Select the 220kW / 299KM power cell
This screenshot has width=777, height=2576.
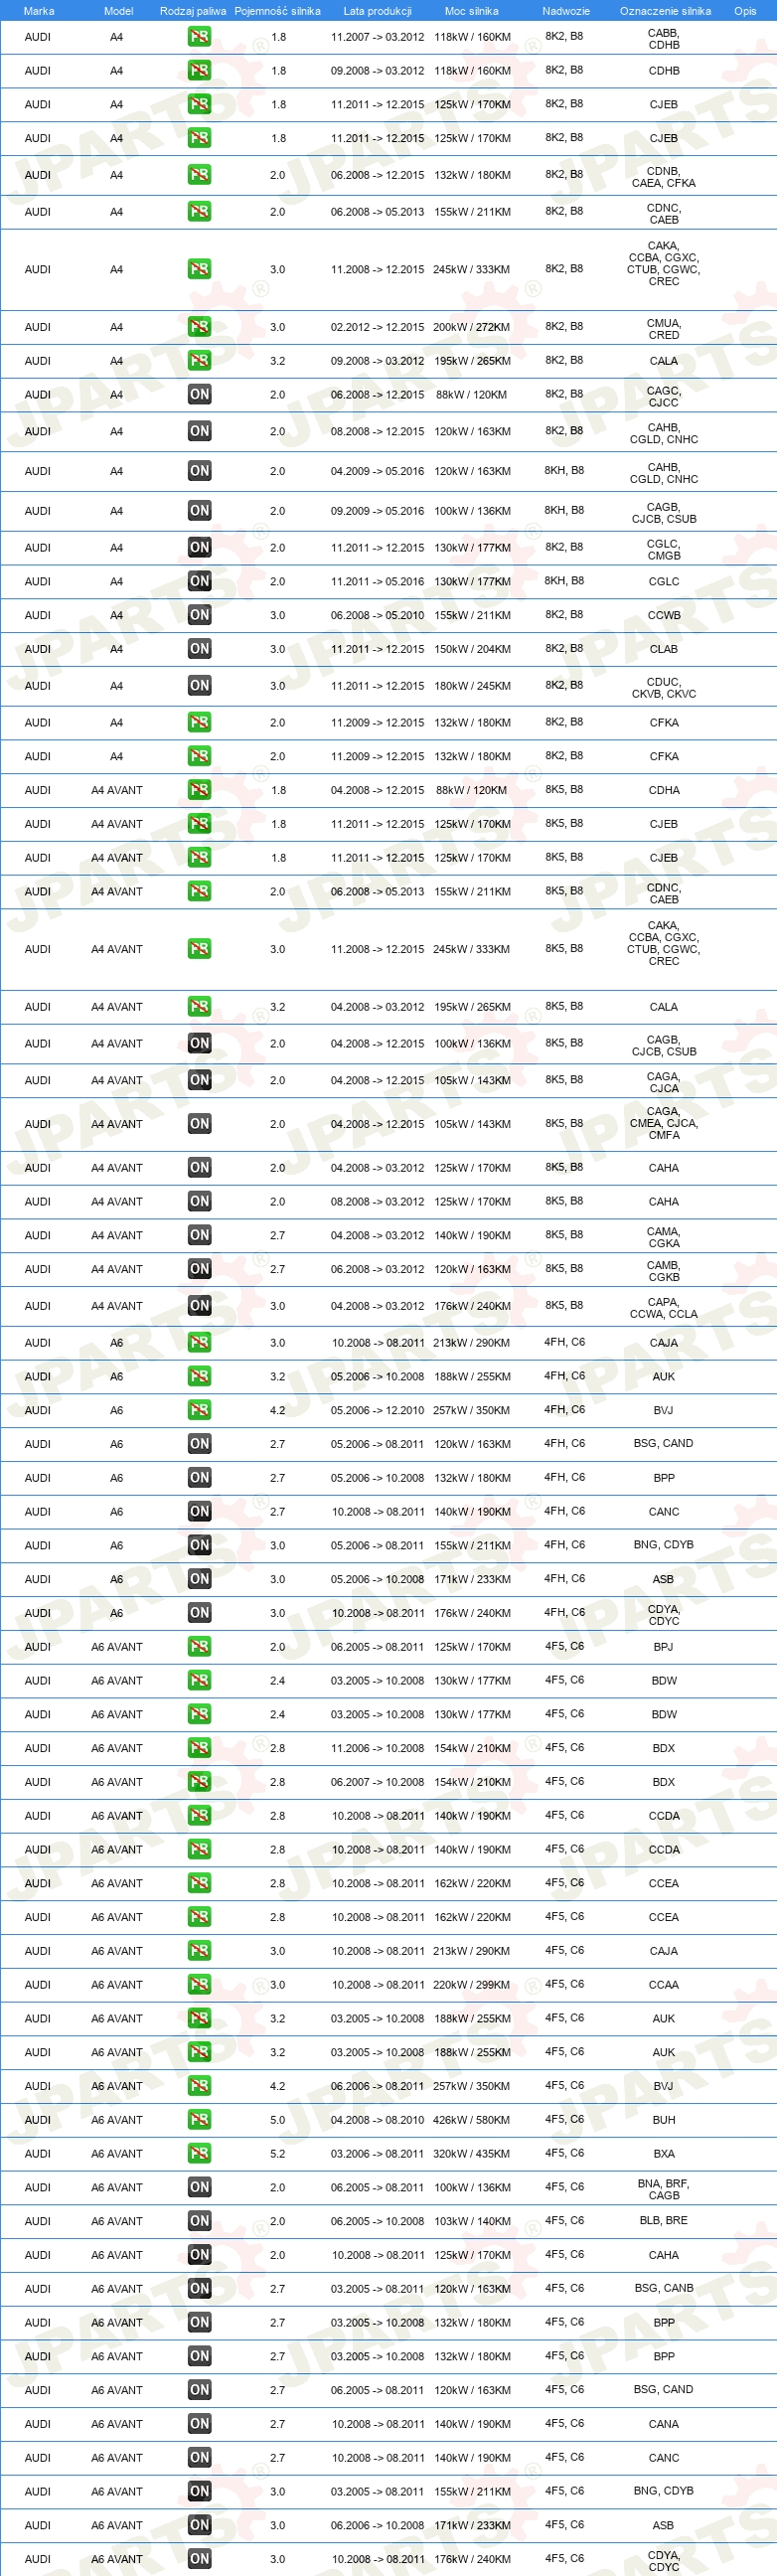(472, 1985)
